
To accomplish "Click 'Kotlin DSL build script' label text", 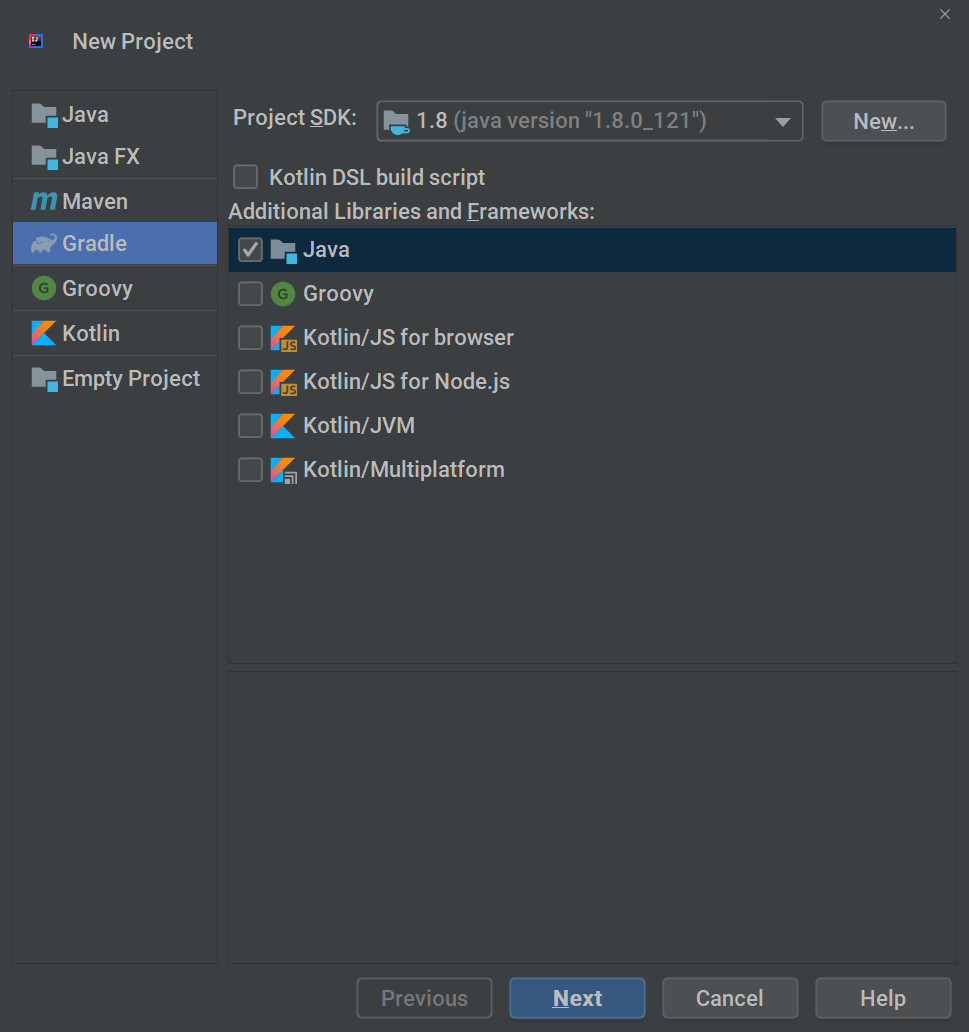I will [377, 178].
